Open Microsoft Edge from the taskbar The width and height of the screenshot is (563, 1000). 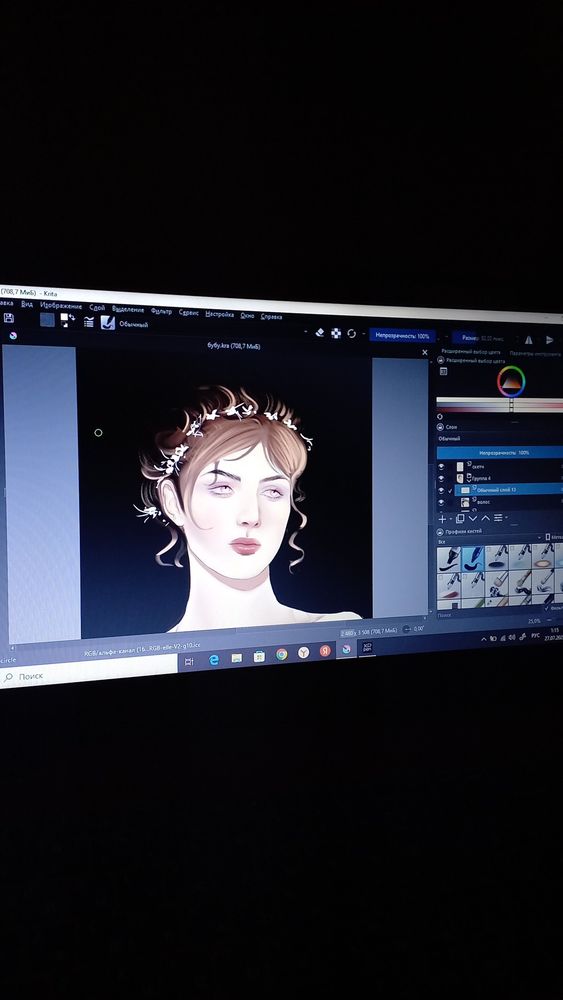click(214, 660)
